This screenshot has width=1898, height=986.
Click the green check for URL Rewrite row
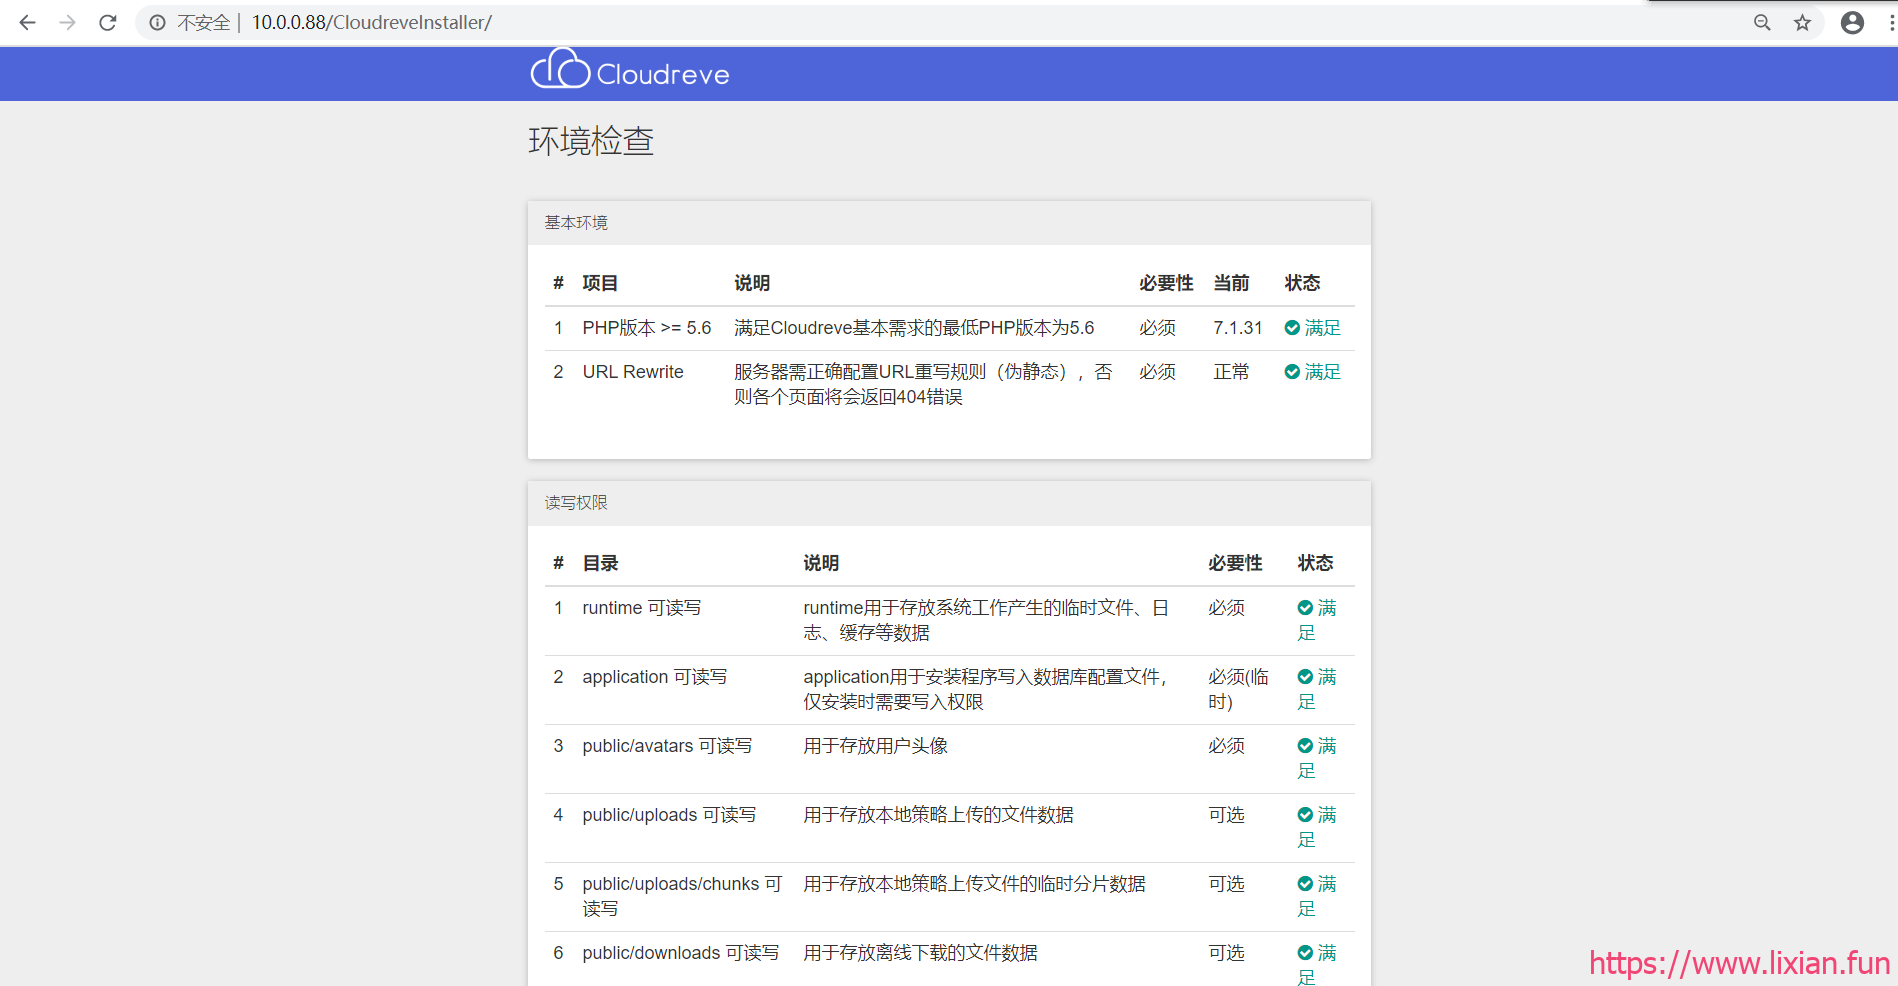click(x=1292, y=372)
